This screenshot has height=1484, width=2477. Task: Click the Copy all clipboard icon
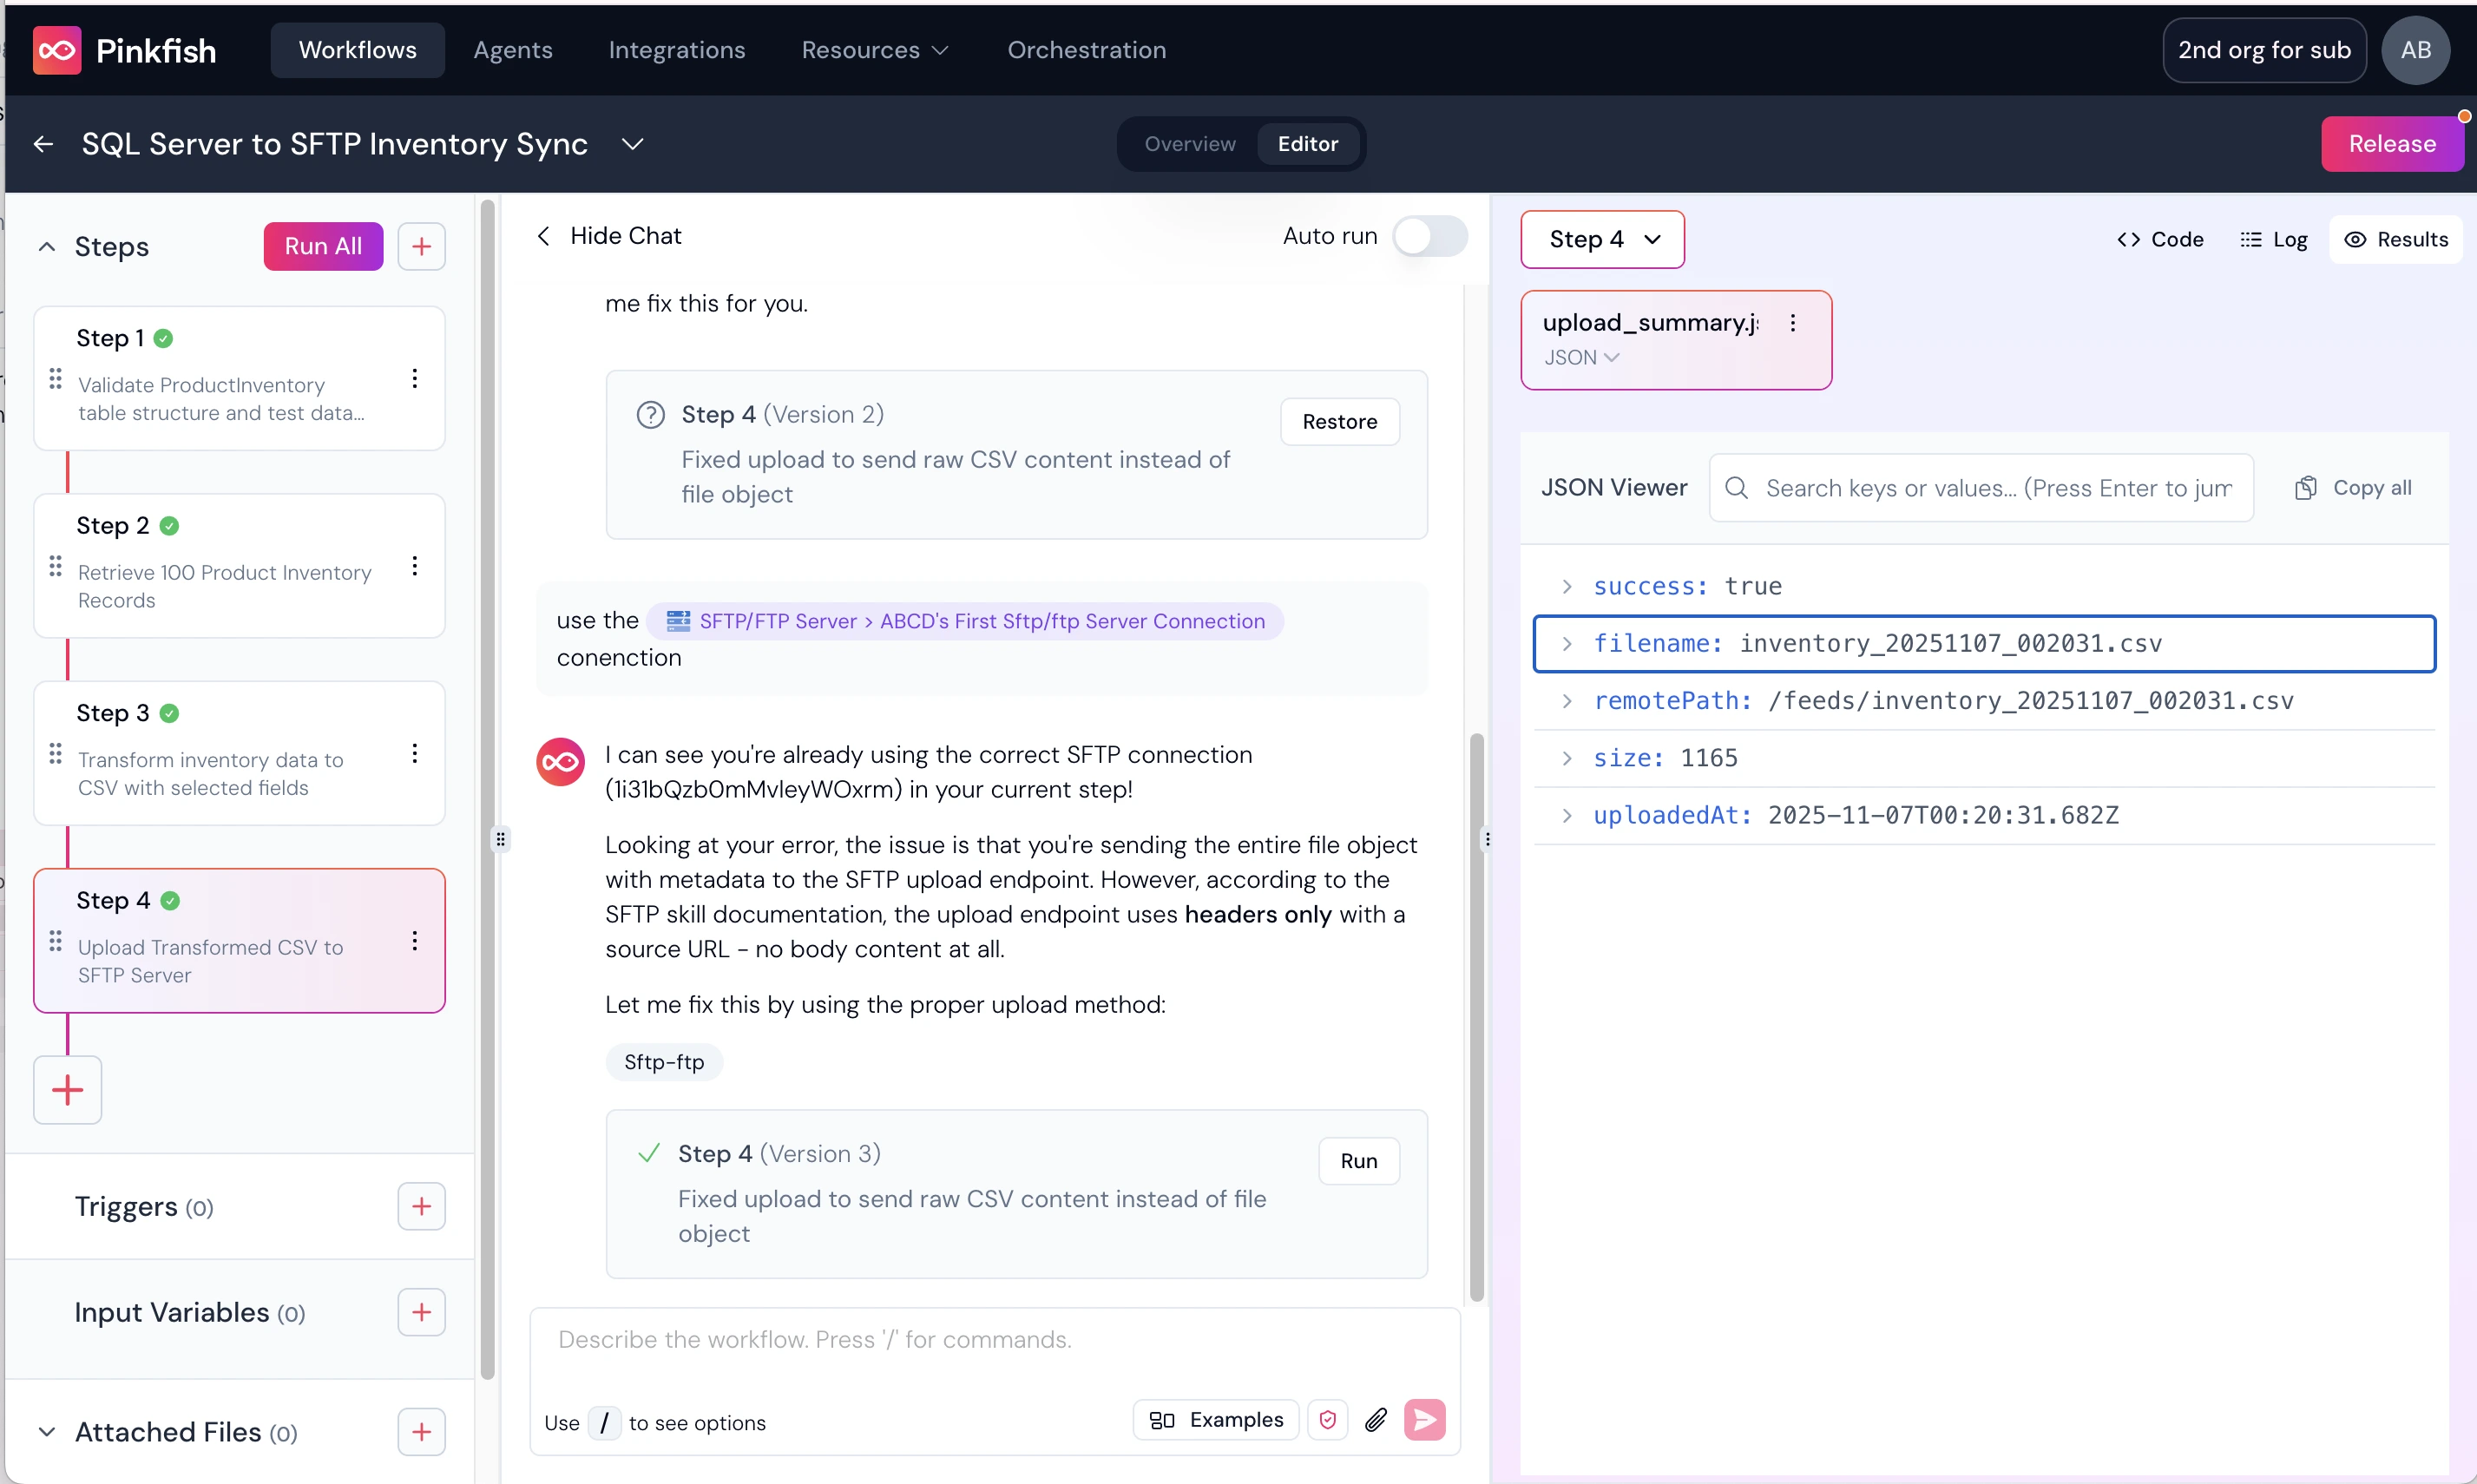[x=2305, y=488]
